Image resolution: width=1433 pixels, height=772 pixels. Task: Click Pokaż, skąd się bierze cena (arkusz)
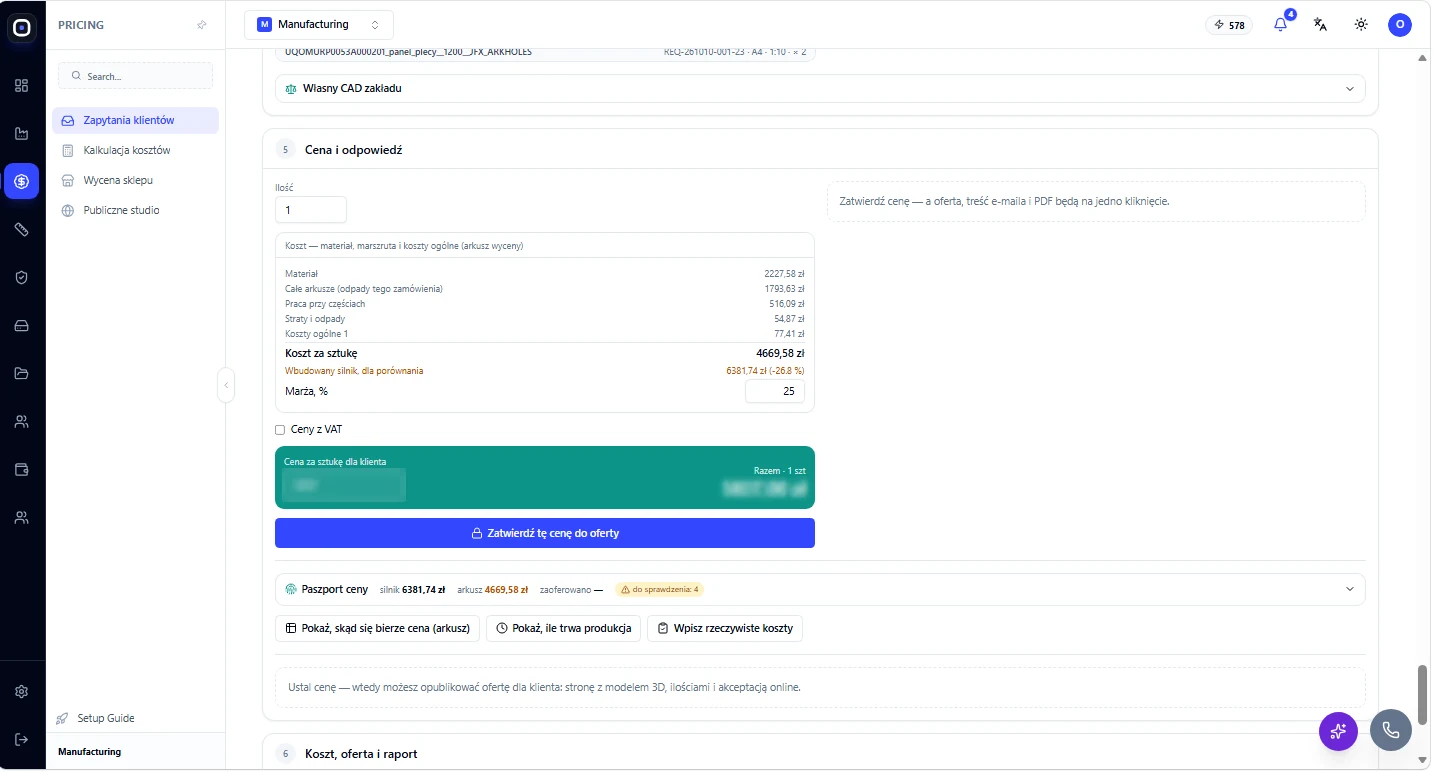pos(377,628)
